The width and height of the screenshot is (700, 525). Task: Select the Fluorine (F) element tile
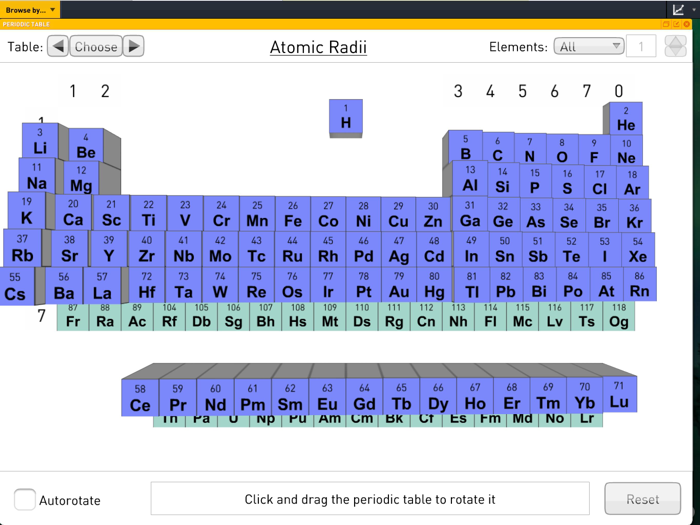(594, 150)
